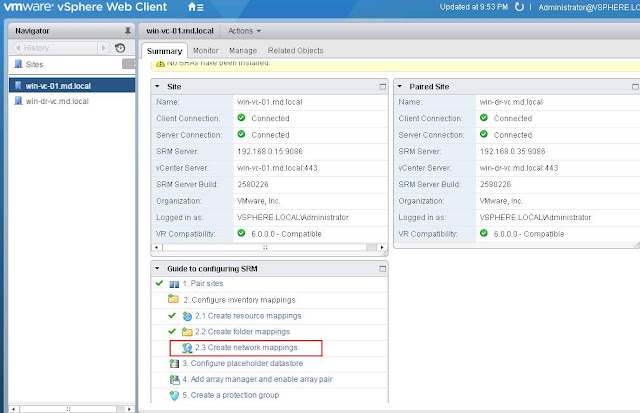Screen dimensions: 640x413
Task: Click Paired Site Client Connection status icon
Action: 484,118
